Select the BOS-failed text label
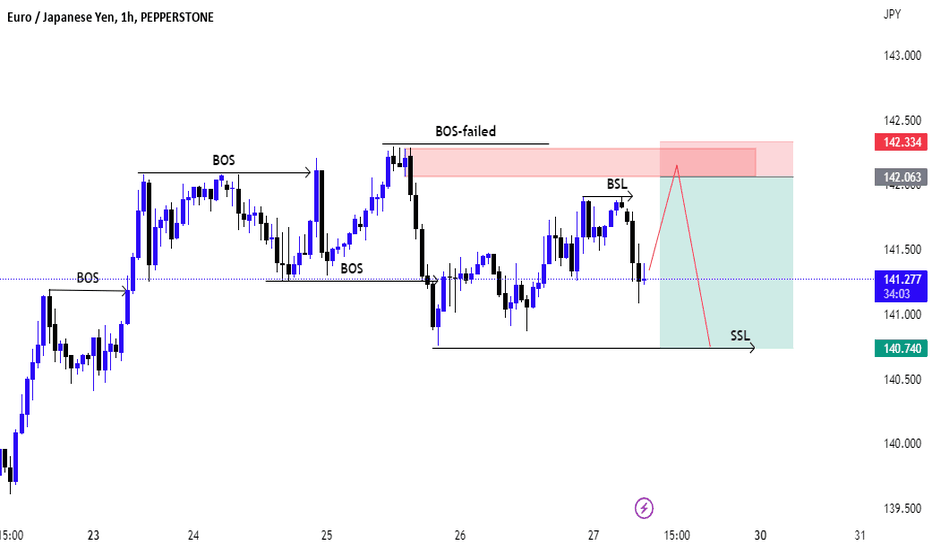This screenshot has width=932, height=550. click(x=465, y=131)
